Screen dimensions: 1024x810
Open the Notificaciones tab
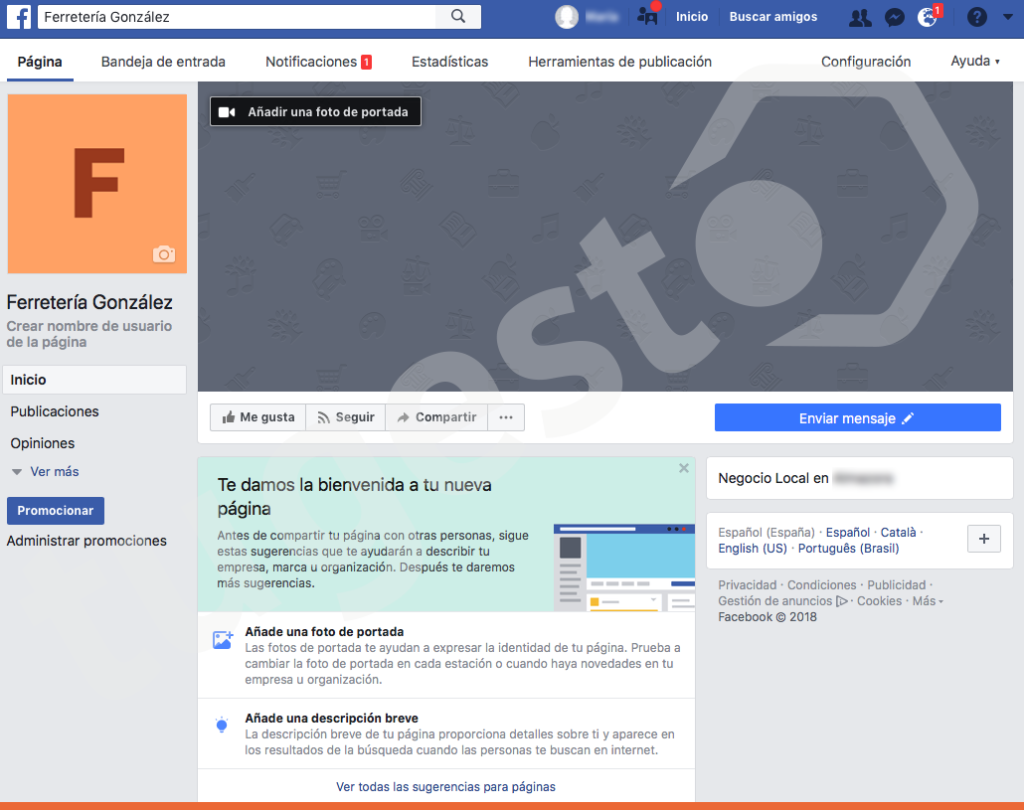[x=318, y=61]
